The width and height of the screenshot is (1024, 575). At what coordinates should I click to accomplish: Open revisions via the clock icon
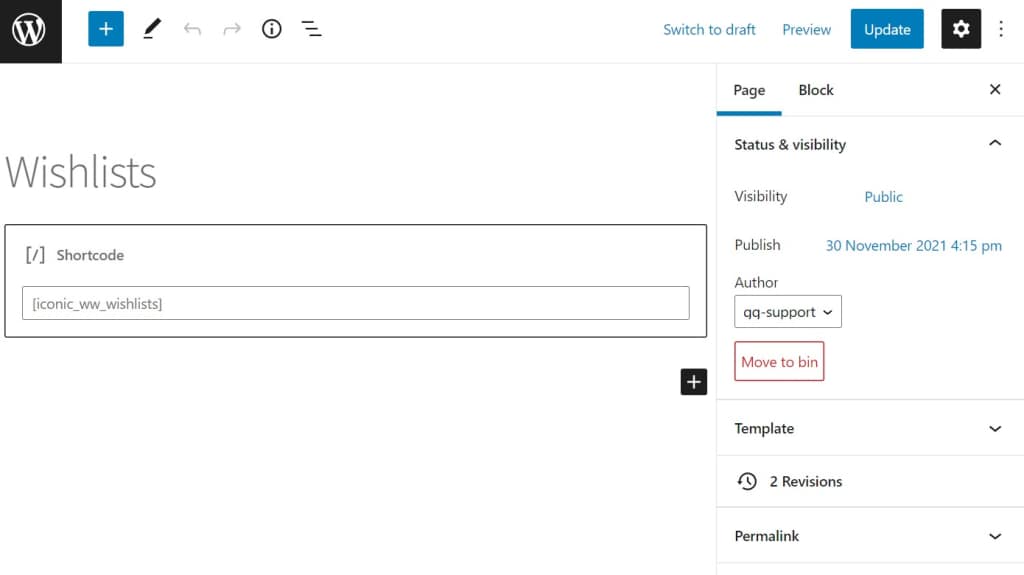747,482
